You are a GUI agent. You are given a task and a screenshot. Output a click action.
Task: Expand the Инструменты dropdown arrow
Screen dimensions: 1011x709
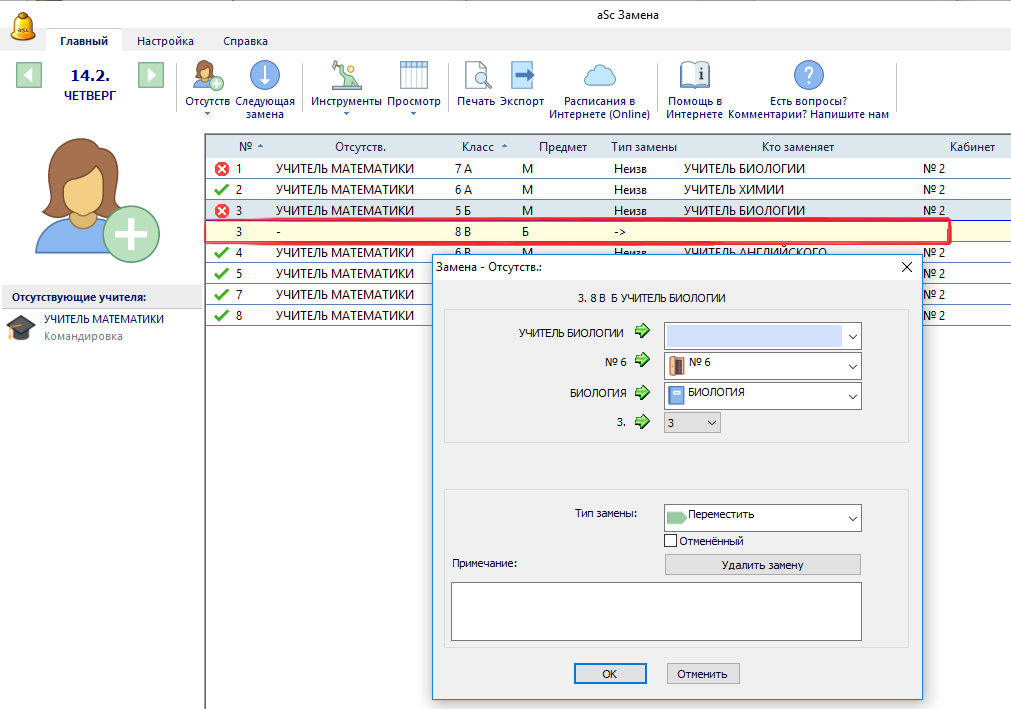(346, 113)
